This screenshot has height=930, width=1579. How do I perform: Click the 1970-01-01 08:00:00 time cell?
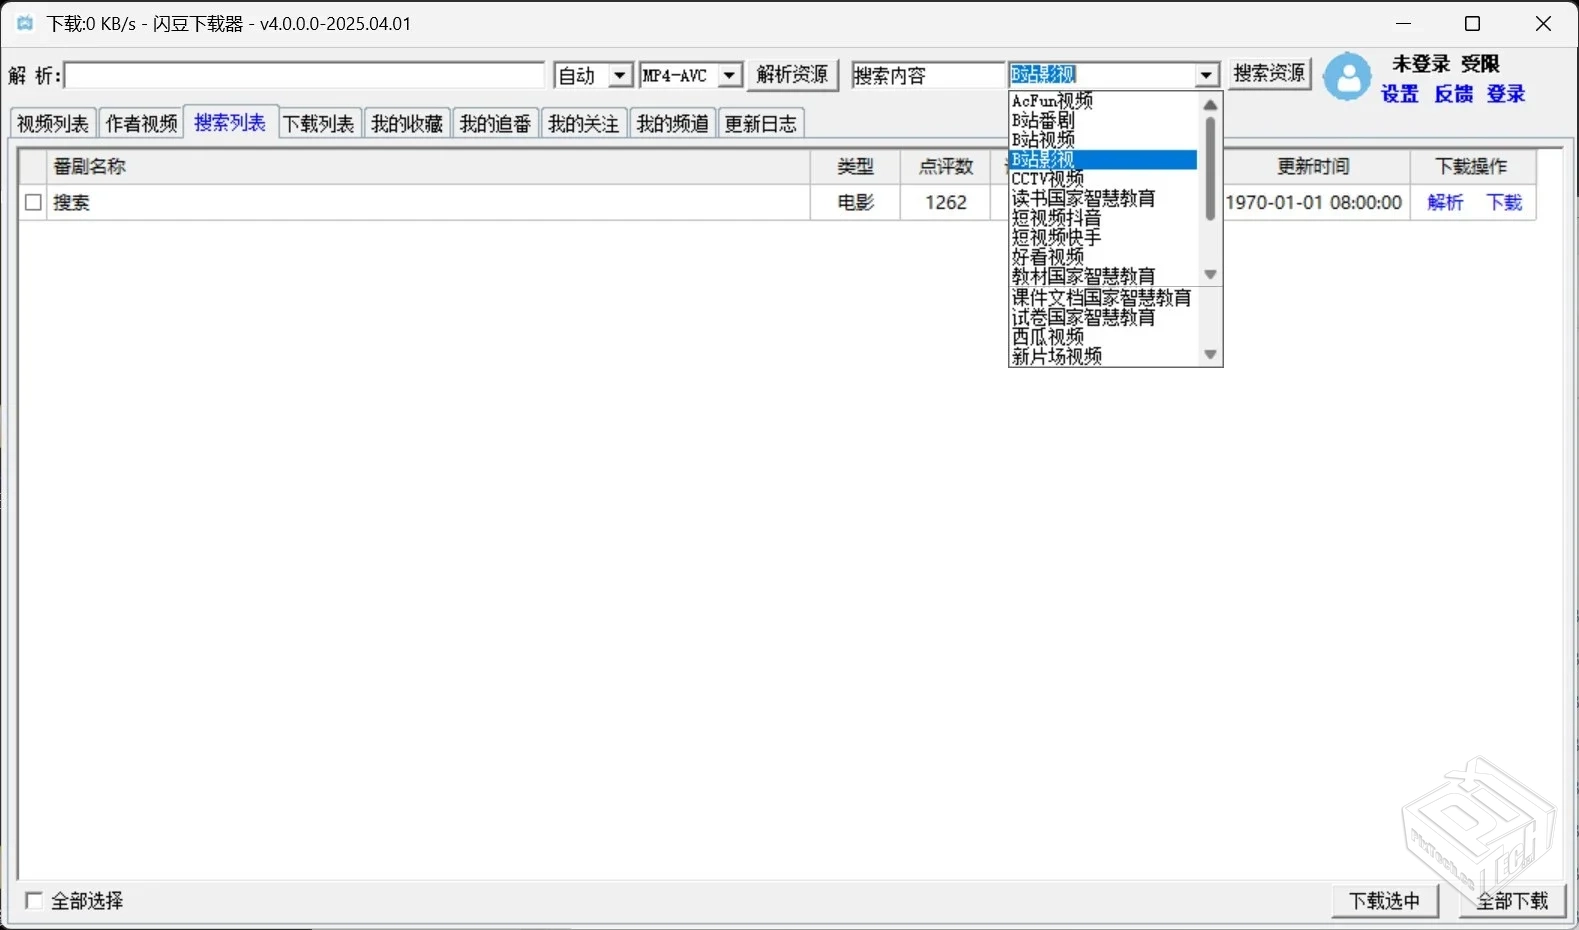[1314, 202]
